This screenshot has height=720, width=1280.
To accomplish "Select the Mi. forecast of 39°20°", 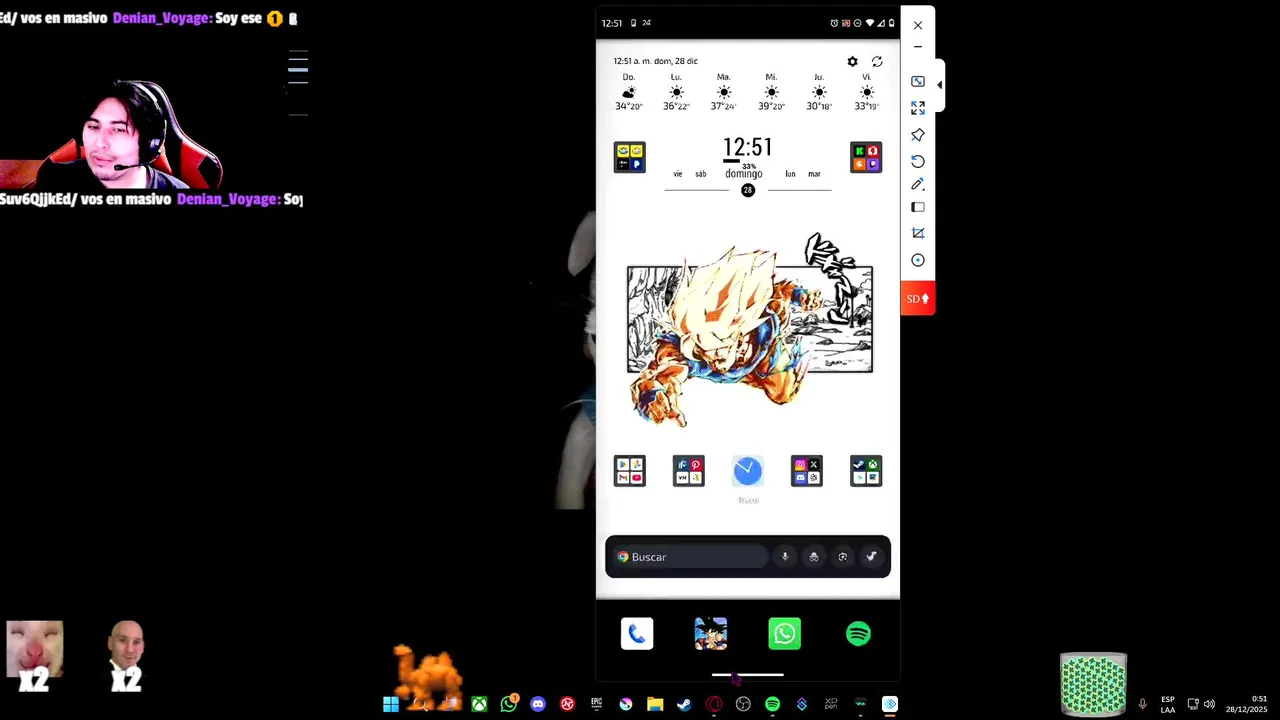I will 771,92.
